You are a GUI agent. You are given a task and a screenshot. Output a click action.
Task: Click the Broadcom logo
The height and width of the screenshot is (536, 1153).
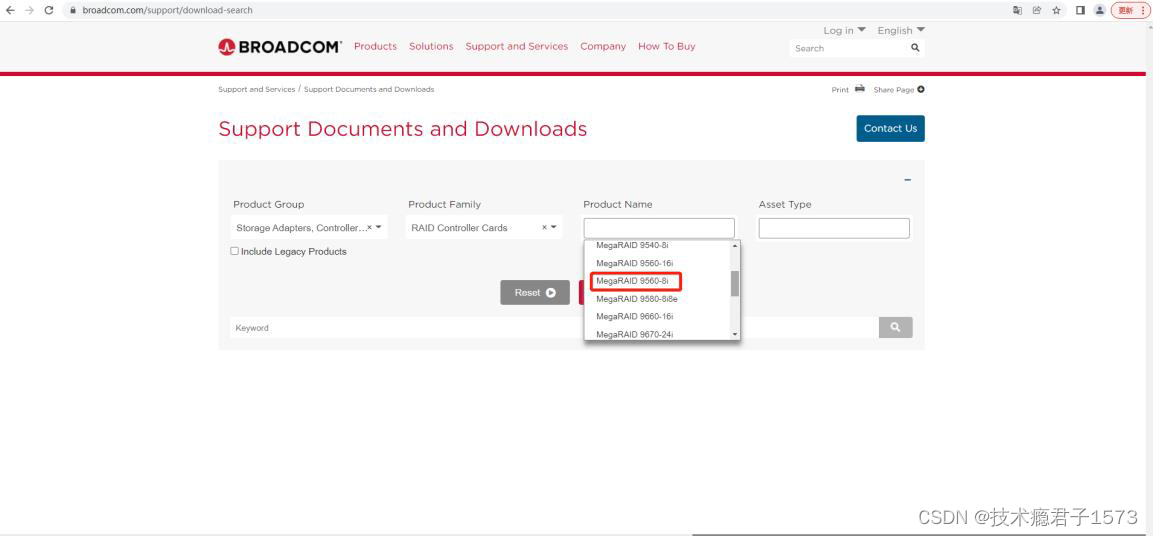pos(280,47)
